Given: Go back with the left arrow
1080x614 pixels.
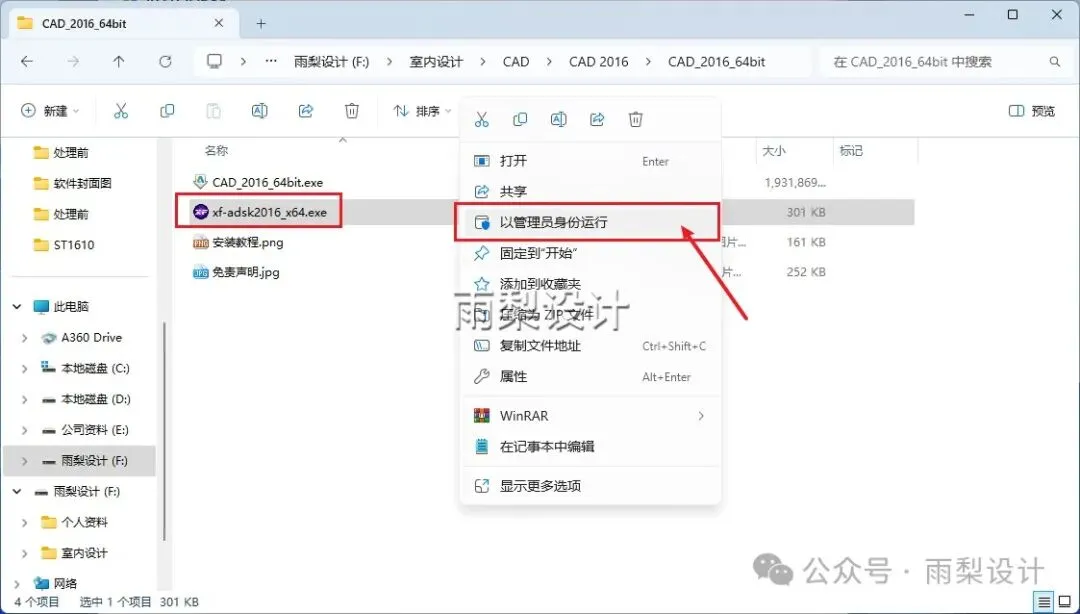Looking at the screenshot, I should tap(27, 61).
